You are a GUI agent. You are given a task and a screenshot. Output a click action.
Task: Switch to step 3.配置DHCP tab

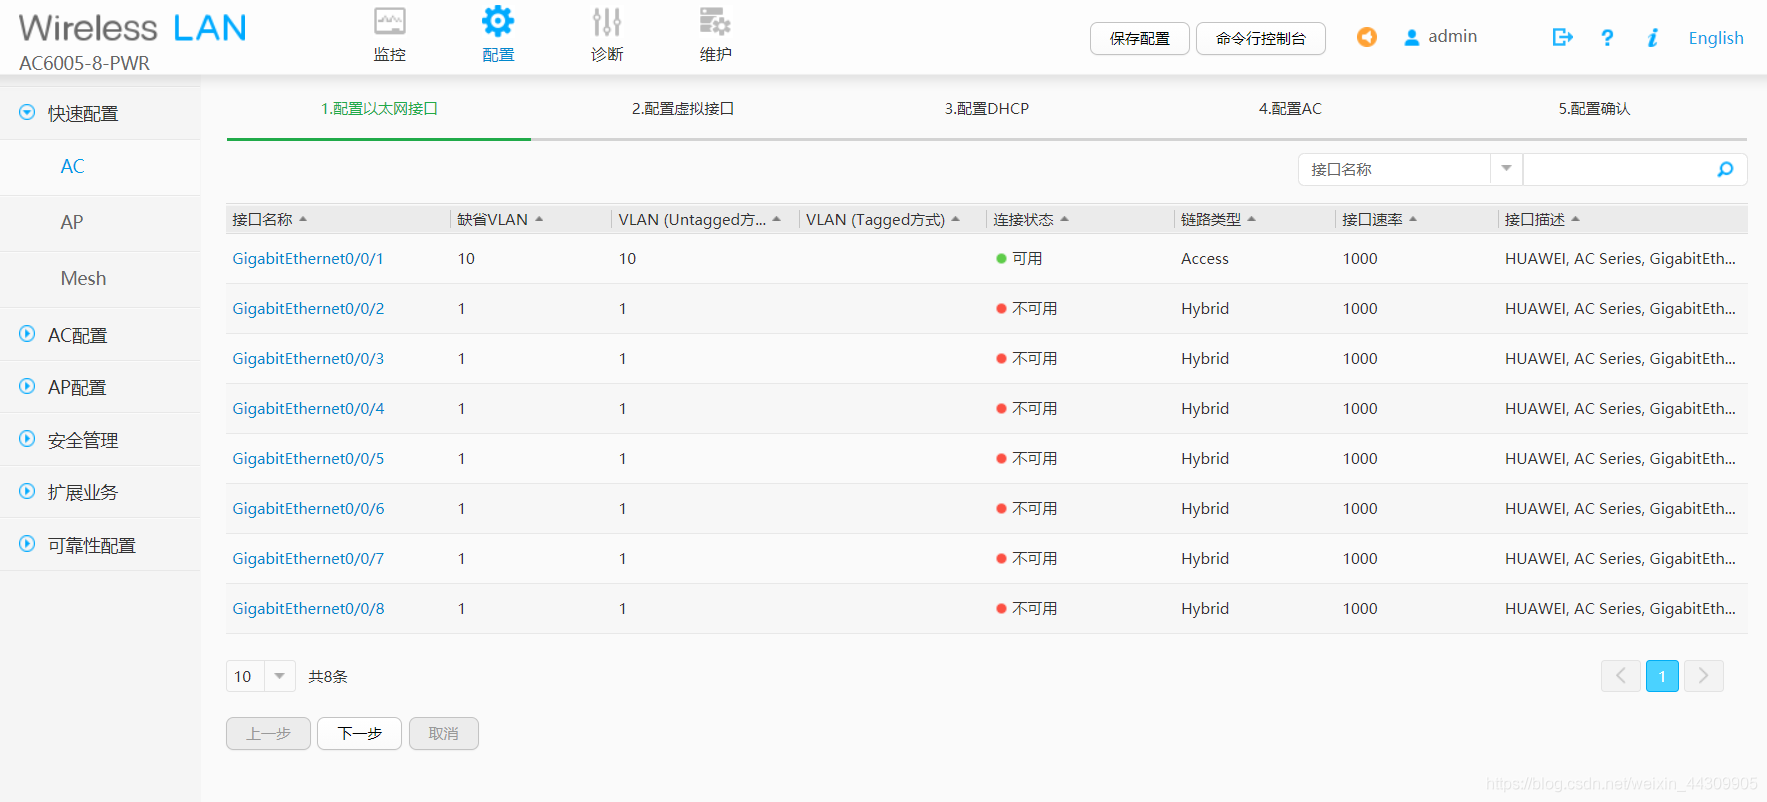coord(987,108)
